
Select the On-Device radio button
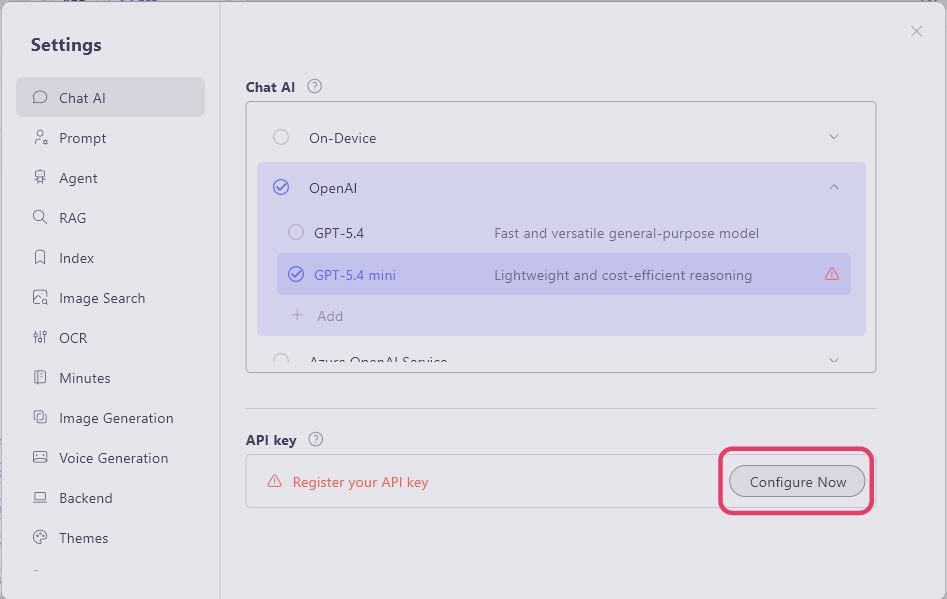coord(281,137)
